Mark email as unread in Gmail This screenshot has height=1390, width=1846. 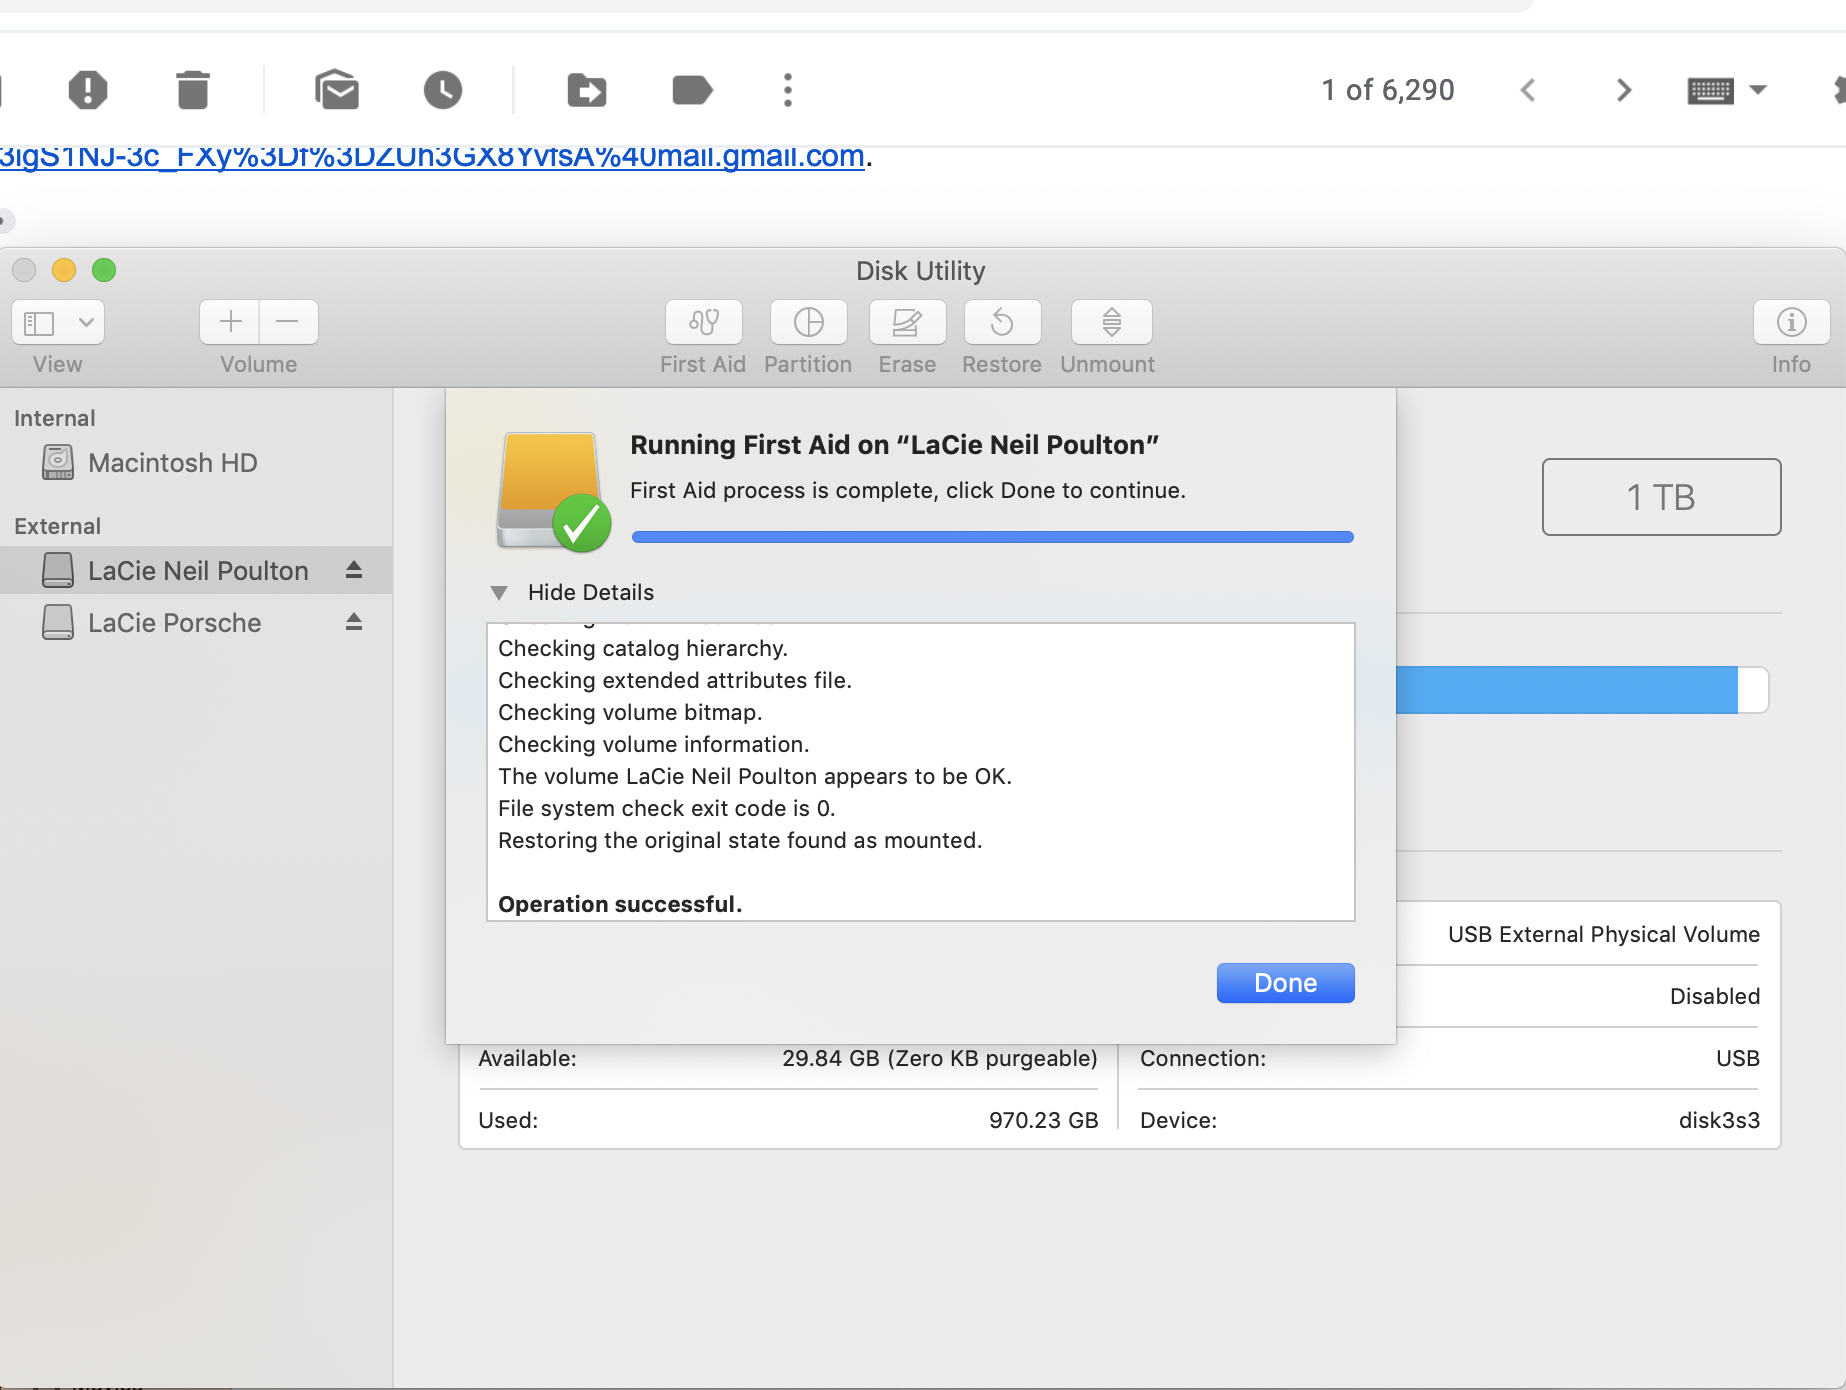coord(337,90)
